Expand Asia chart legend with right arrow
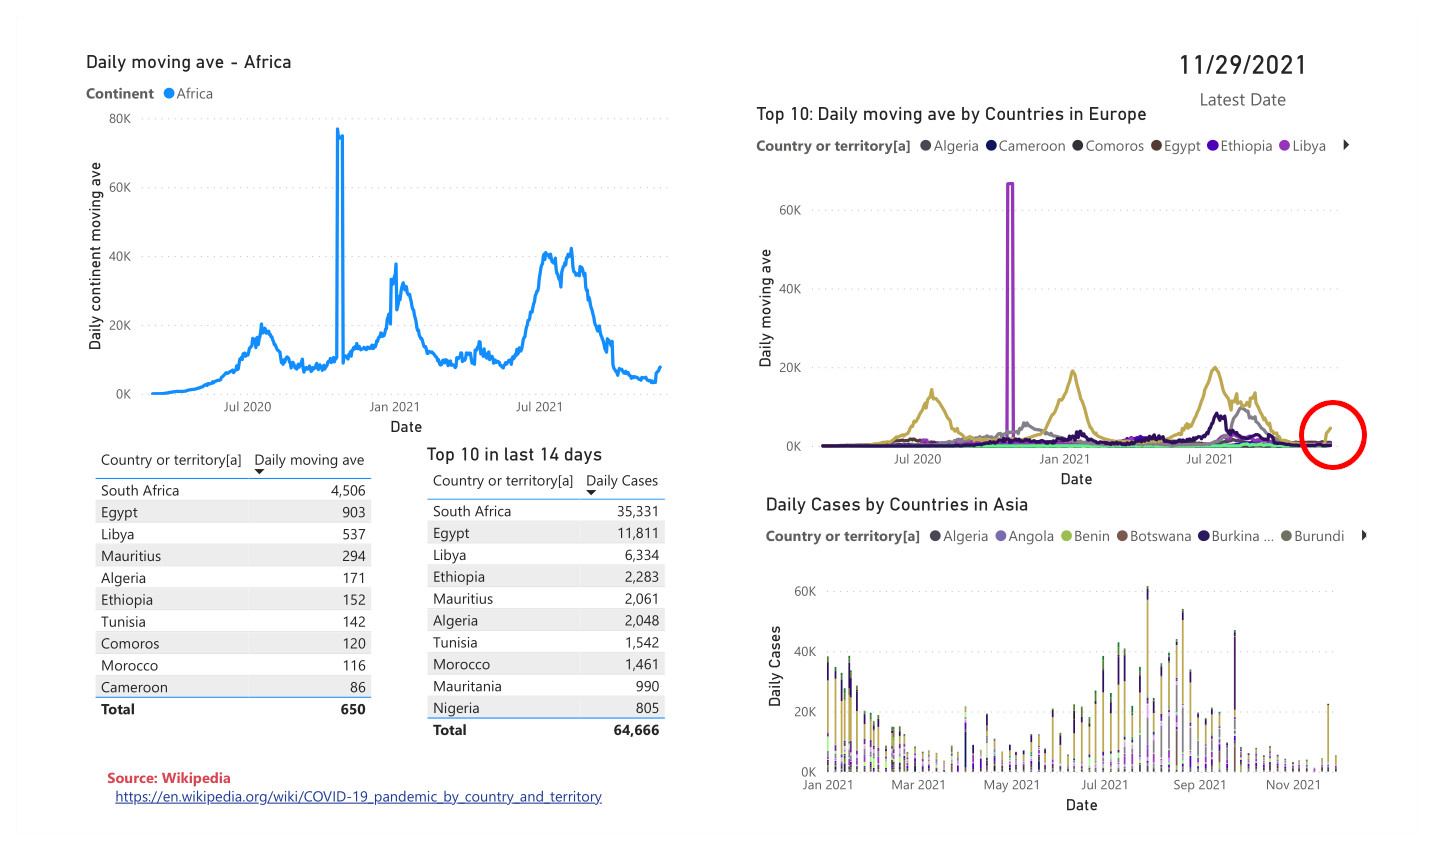1433x850 pixels. (1364, 536)
